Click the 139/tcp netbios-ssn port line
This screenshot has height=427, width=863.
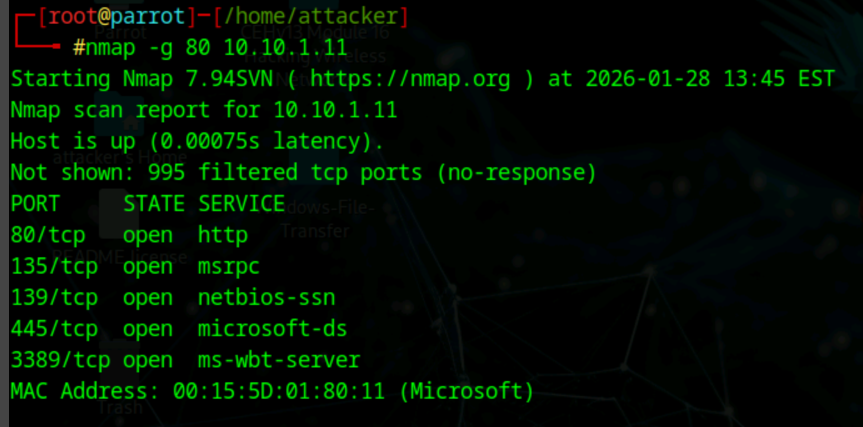tap(172, 298)
